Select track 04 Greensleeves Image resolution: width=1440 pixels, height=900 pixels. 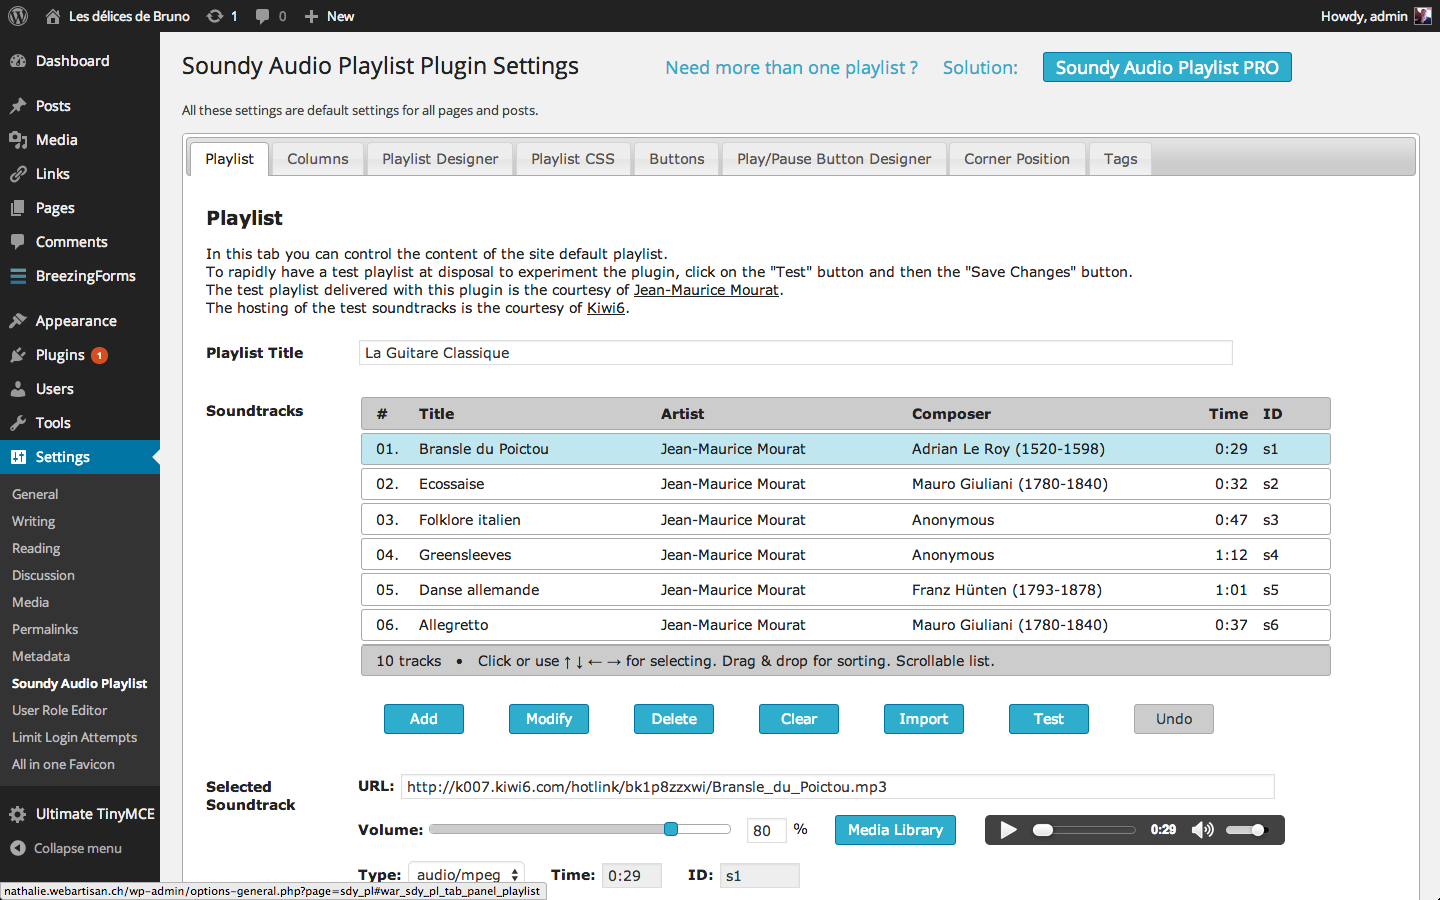(x=846, y=555)
